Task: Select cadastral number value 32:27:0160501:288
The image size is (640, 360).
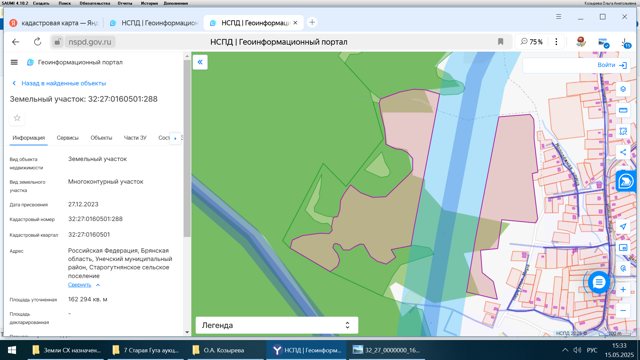Action: (x=95, y=219)
